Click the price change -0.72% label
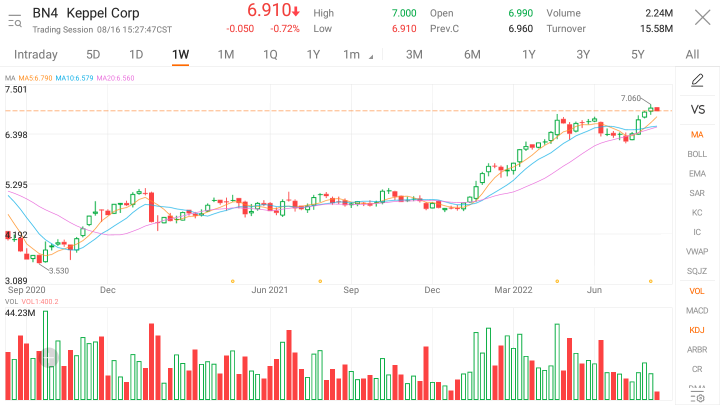 click(285, 28)
